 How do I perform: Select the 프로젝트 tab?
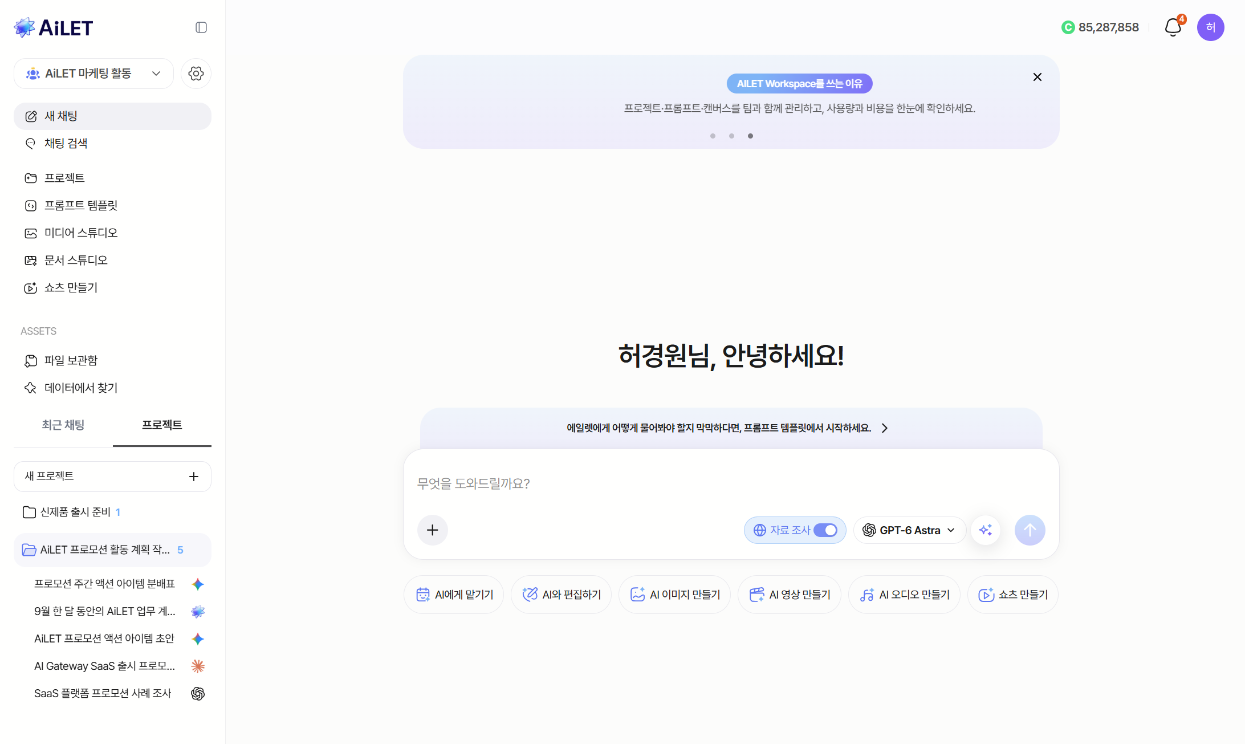pyautogui.click(x=162, y=425)
